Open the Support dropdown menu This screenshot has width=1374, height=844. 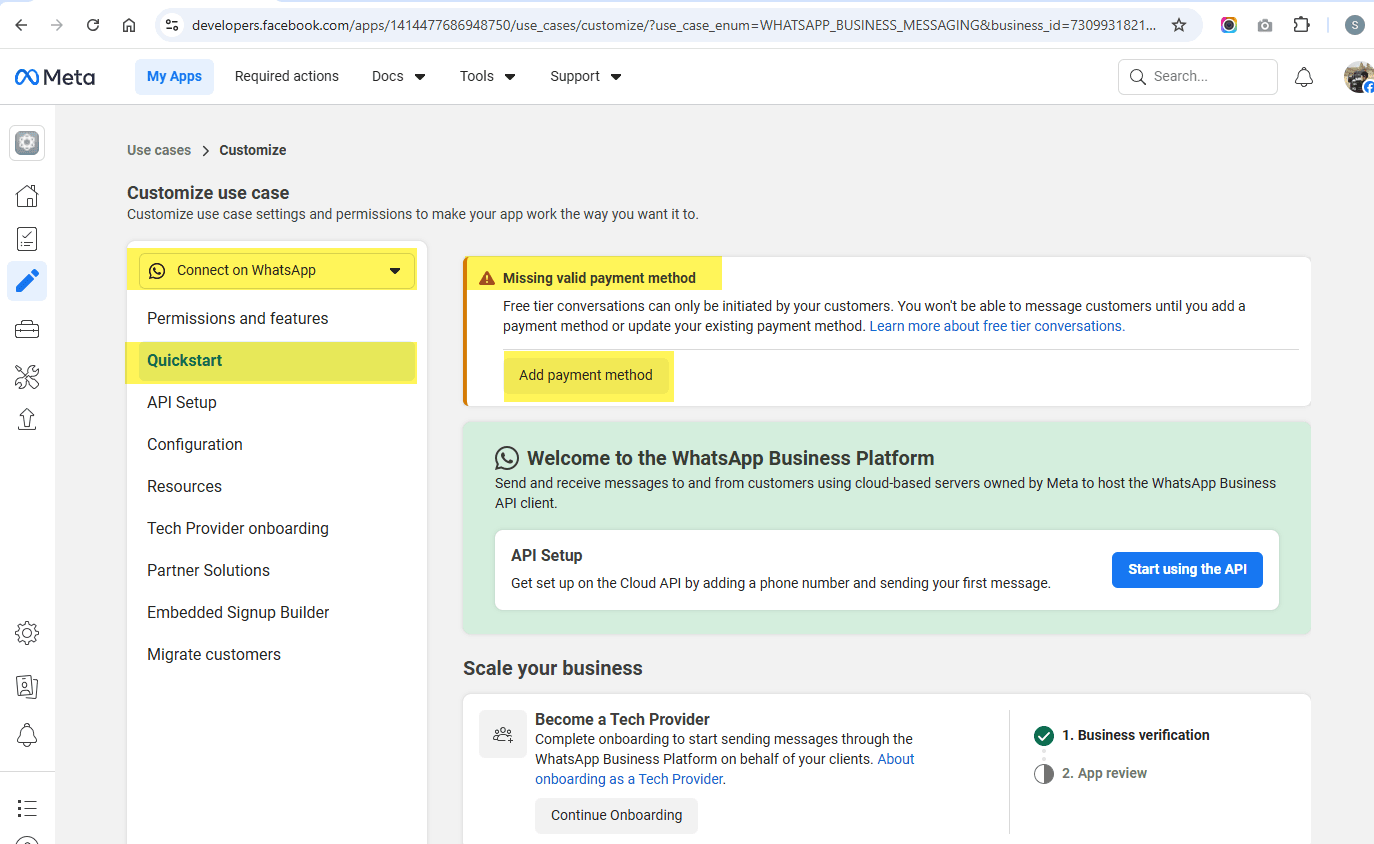[585, 76]
